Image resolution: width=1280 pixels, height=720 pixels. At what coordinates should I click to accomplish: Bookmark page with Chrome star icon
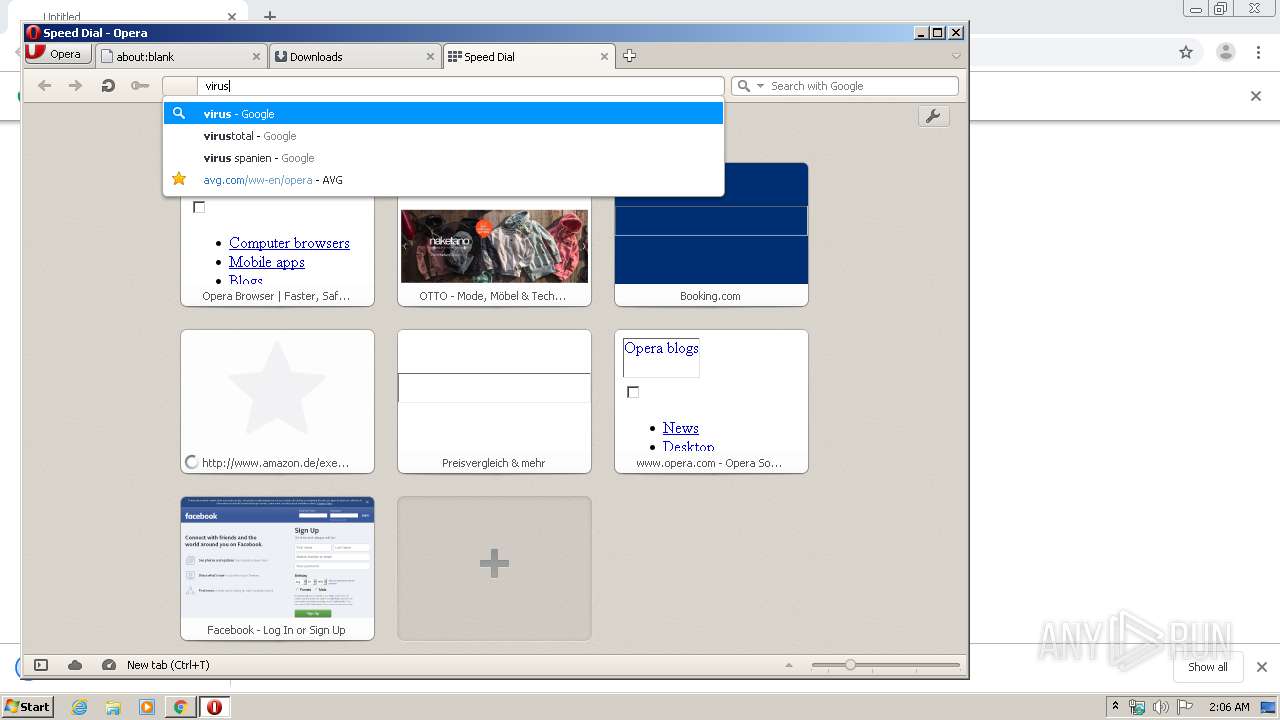[x=1186, y=53]
